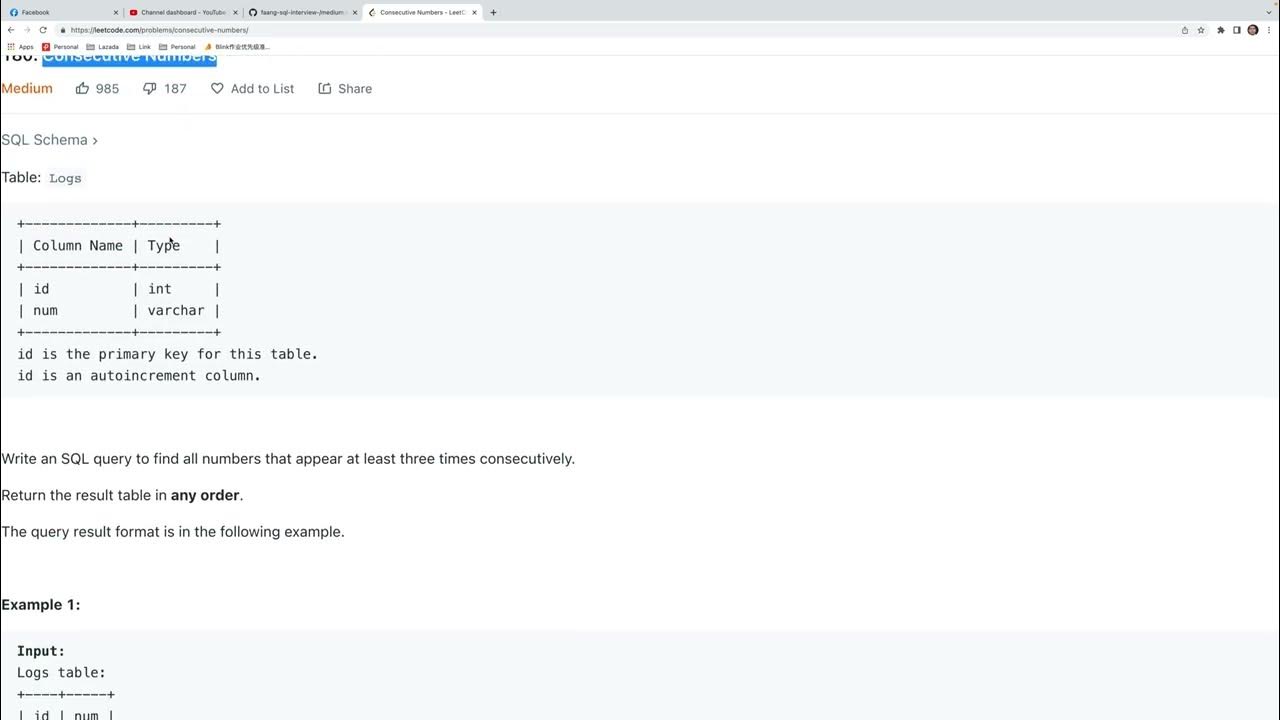Click the 'Example 1:' heading
The image size is (1280, 720).
(x=41, y=605)
